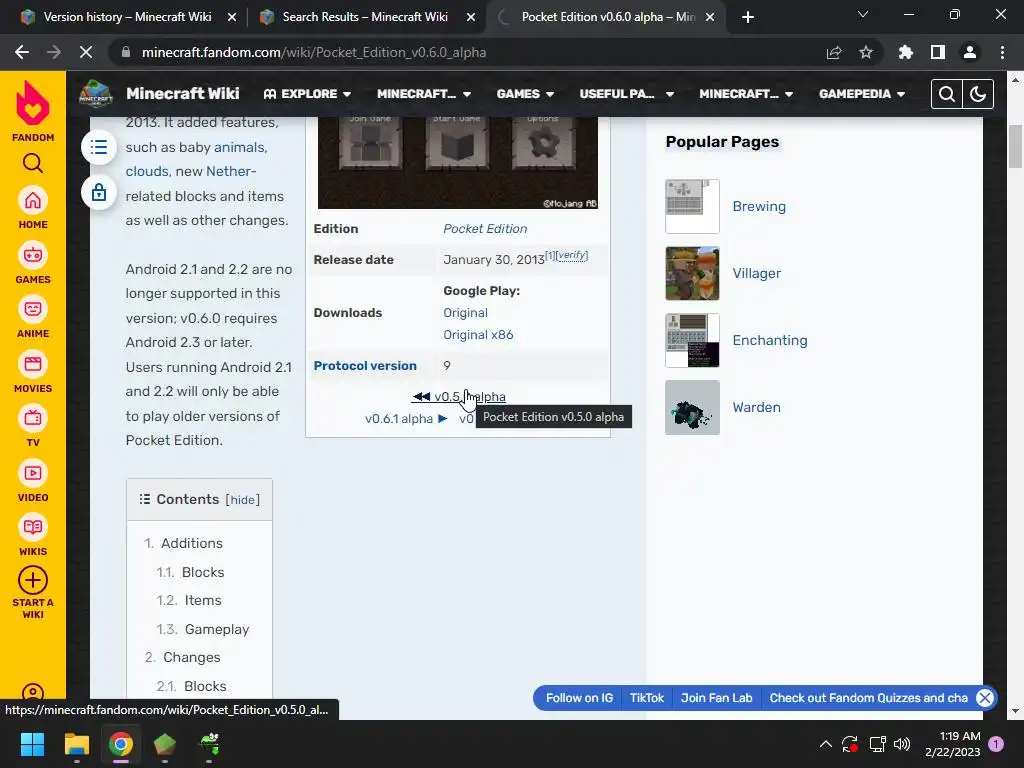Screen dimensions: 1024x768
Task: Open the Chrome tab search chevron
Action: (x=863, y=14)
